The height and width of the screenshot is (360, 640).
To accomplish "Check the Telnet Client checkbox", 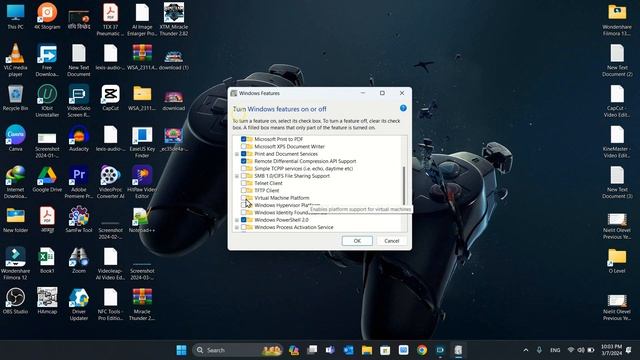I will click(243, 183).
